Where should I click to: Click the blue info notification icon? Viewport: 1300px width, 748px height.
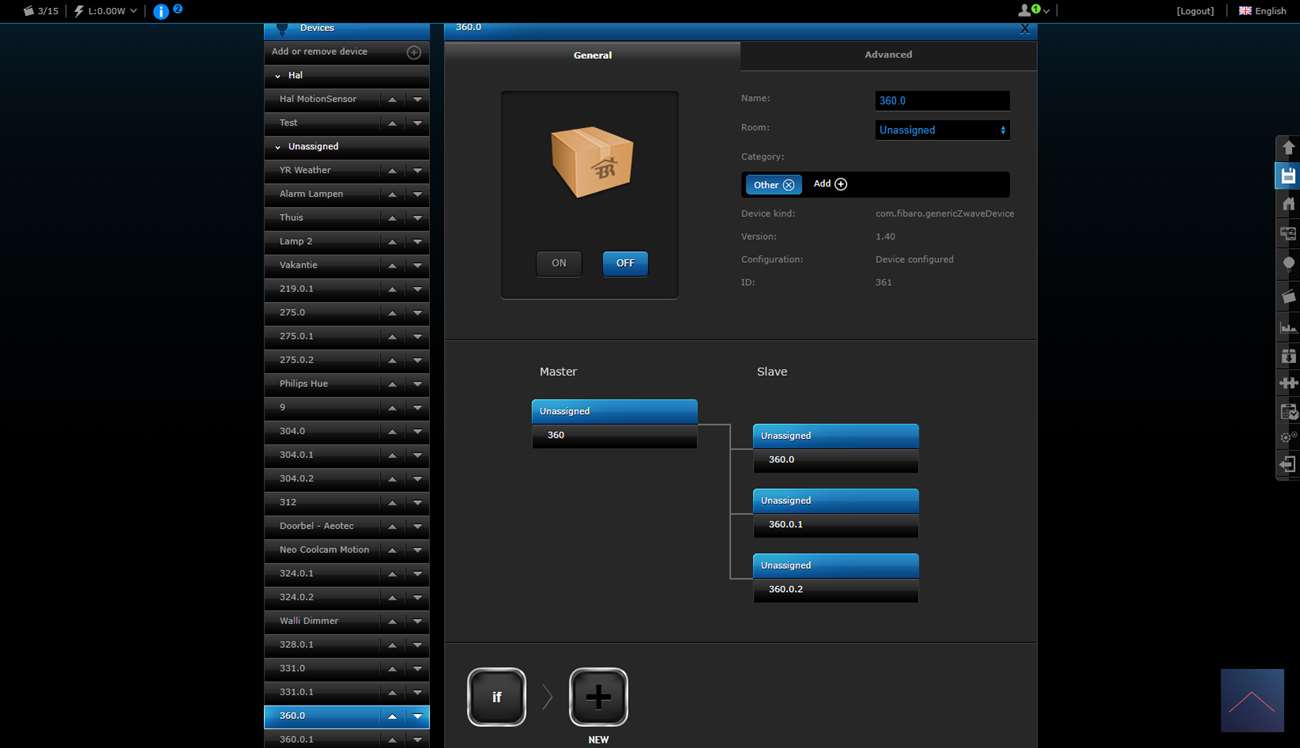point(162,12)
